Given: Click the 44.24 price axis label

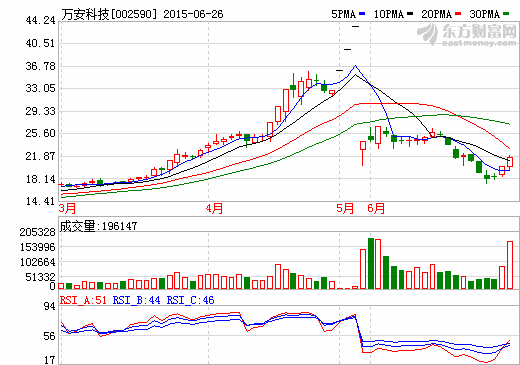Looking at the screenshot, I should pos(40,20).
